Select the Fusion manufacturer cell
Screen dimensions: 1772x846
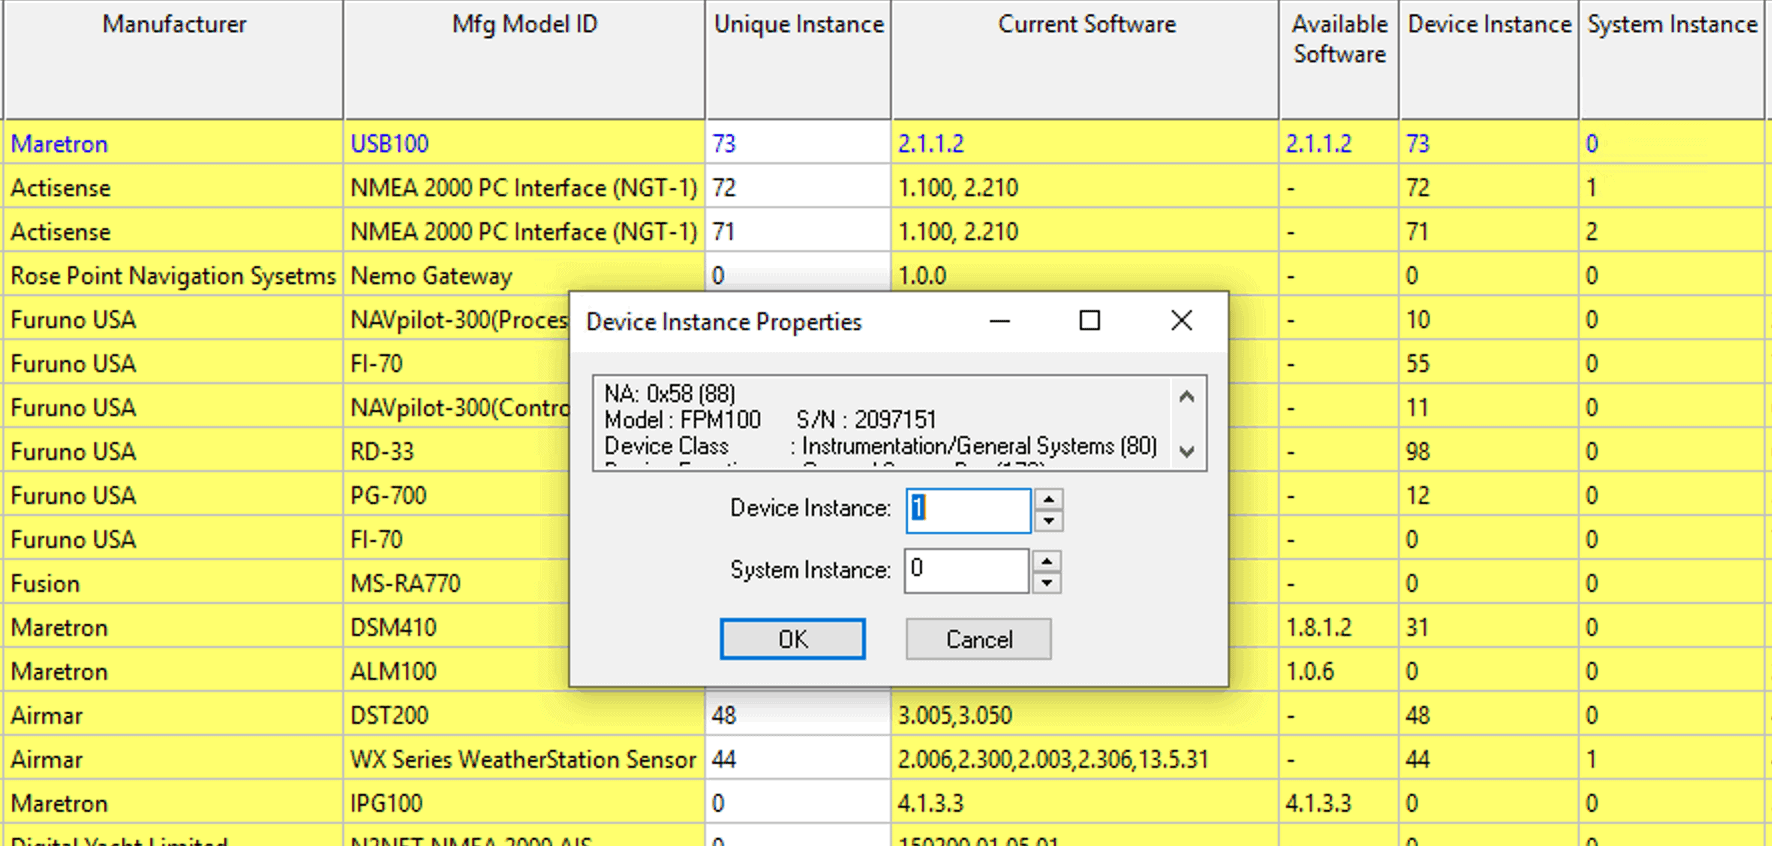(174, 583)
